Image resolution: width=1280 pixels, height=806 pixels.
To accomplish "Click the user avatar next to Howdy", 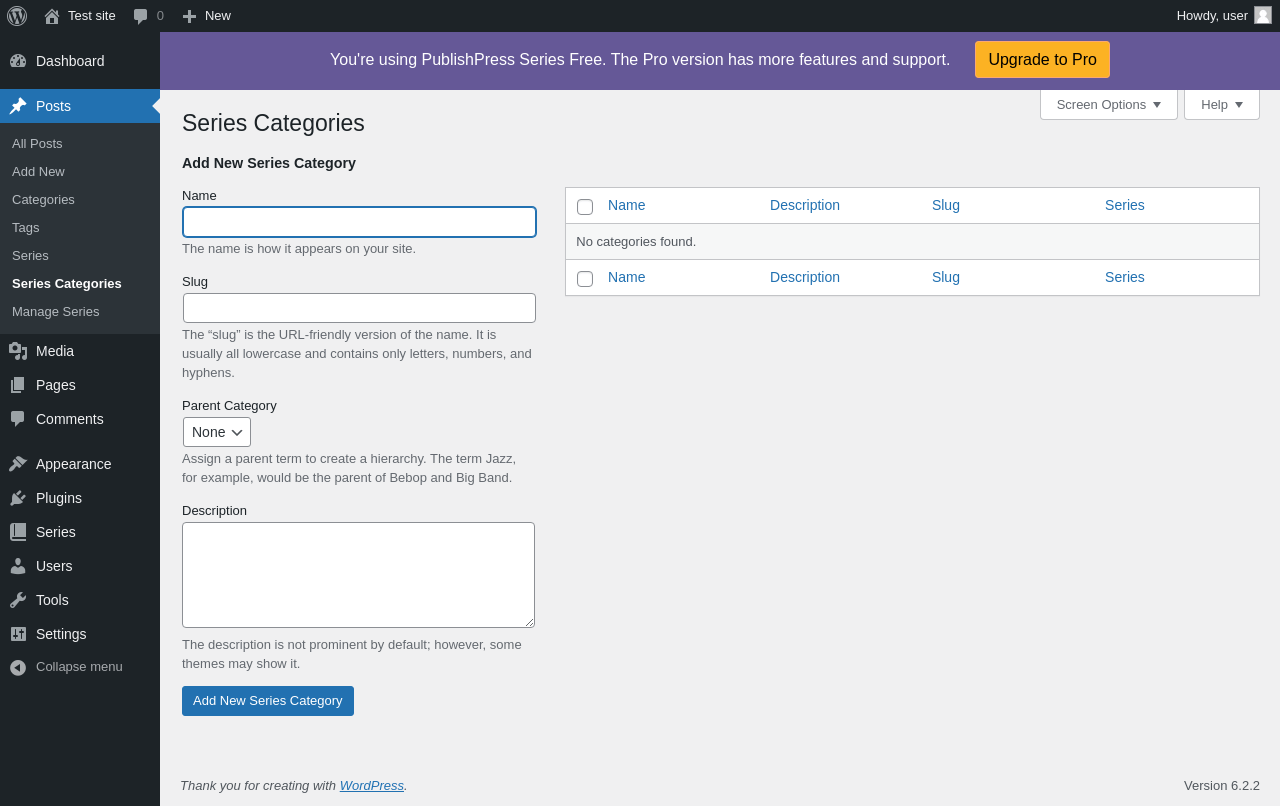I will 1263,15.
